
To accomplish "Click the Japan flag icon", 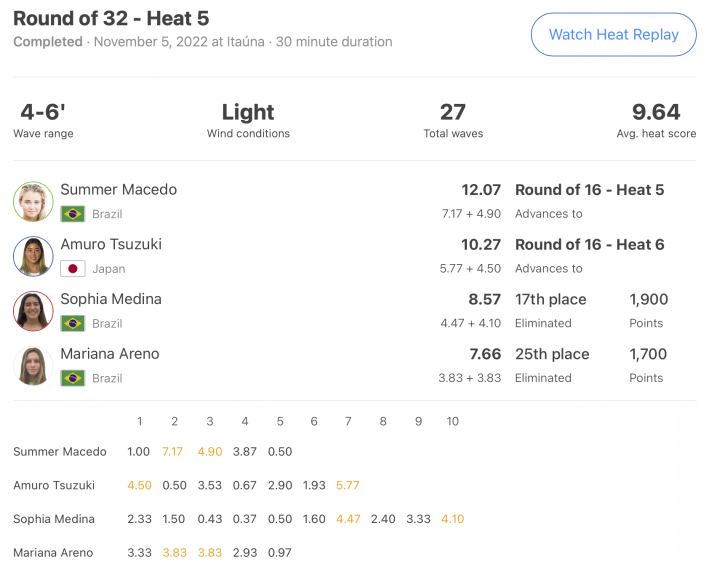I will coord(73,269).
